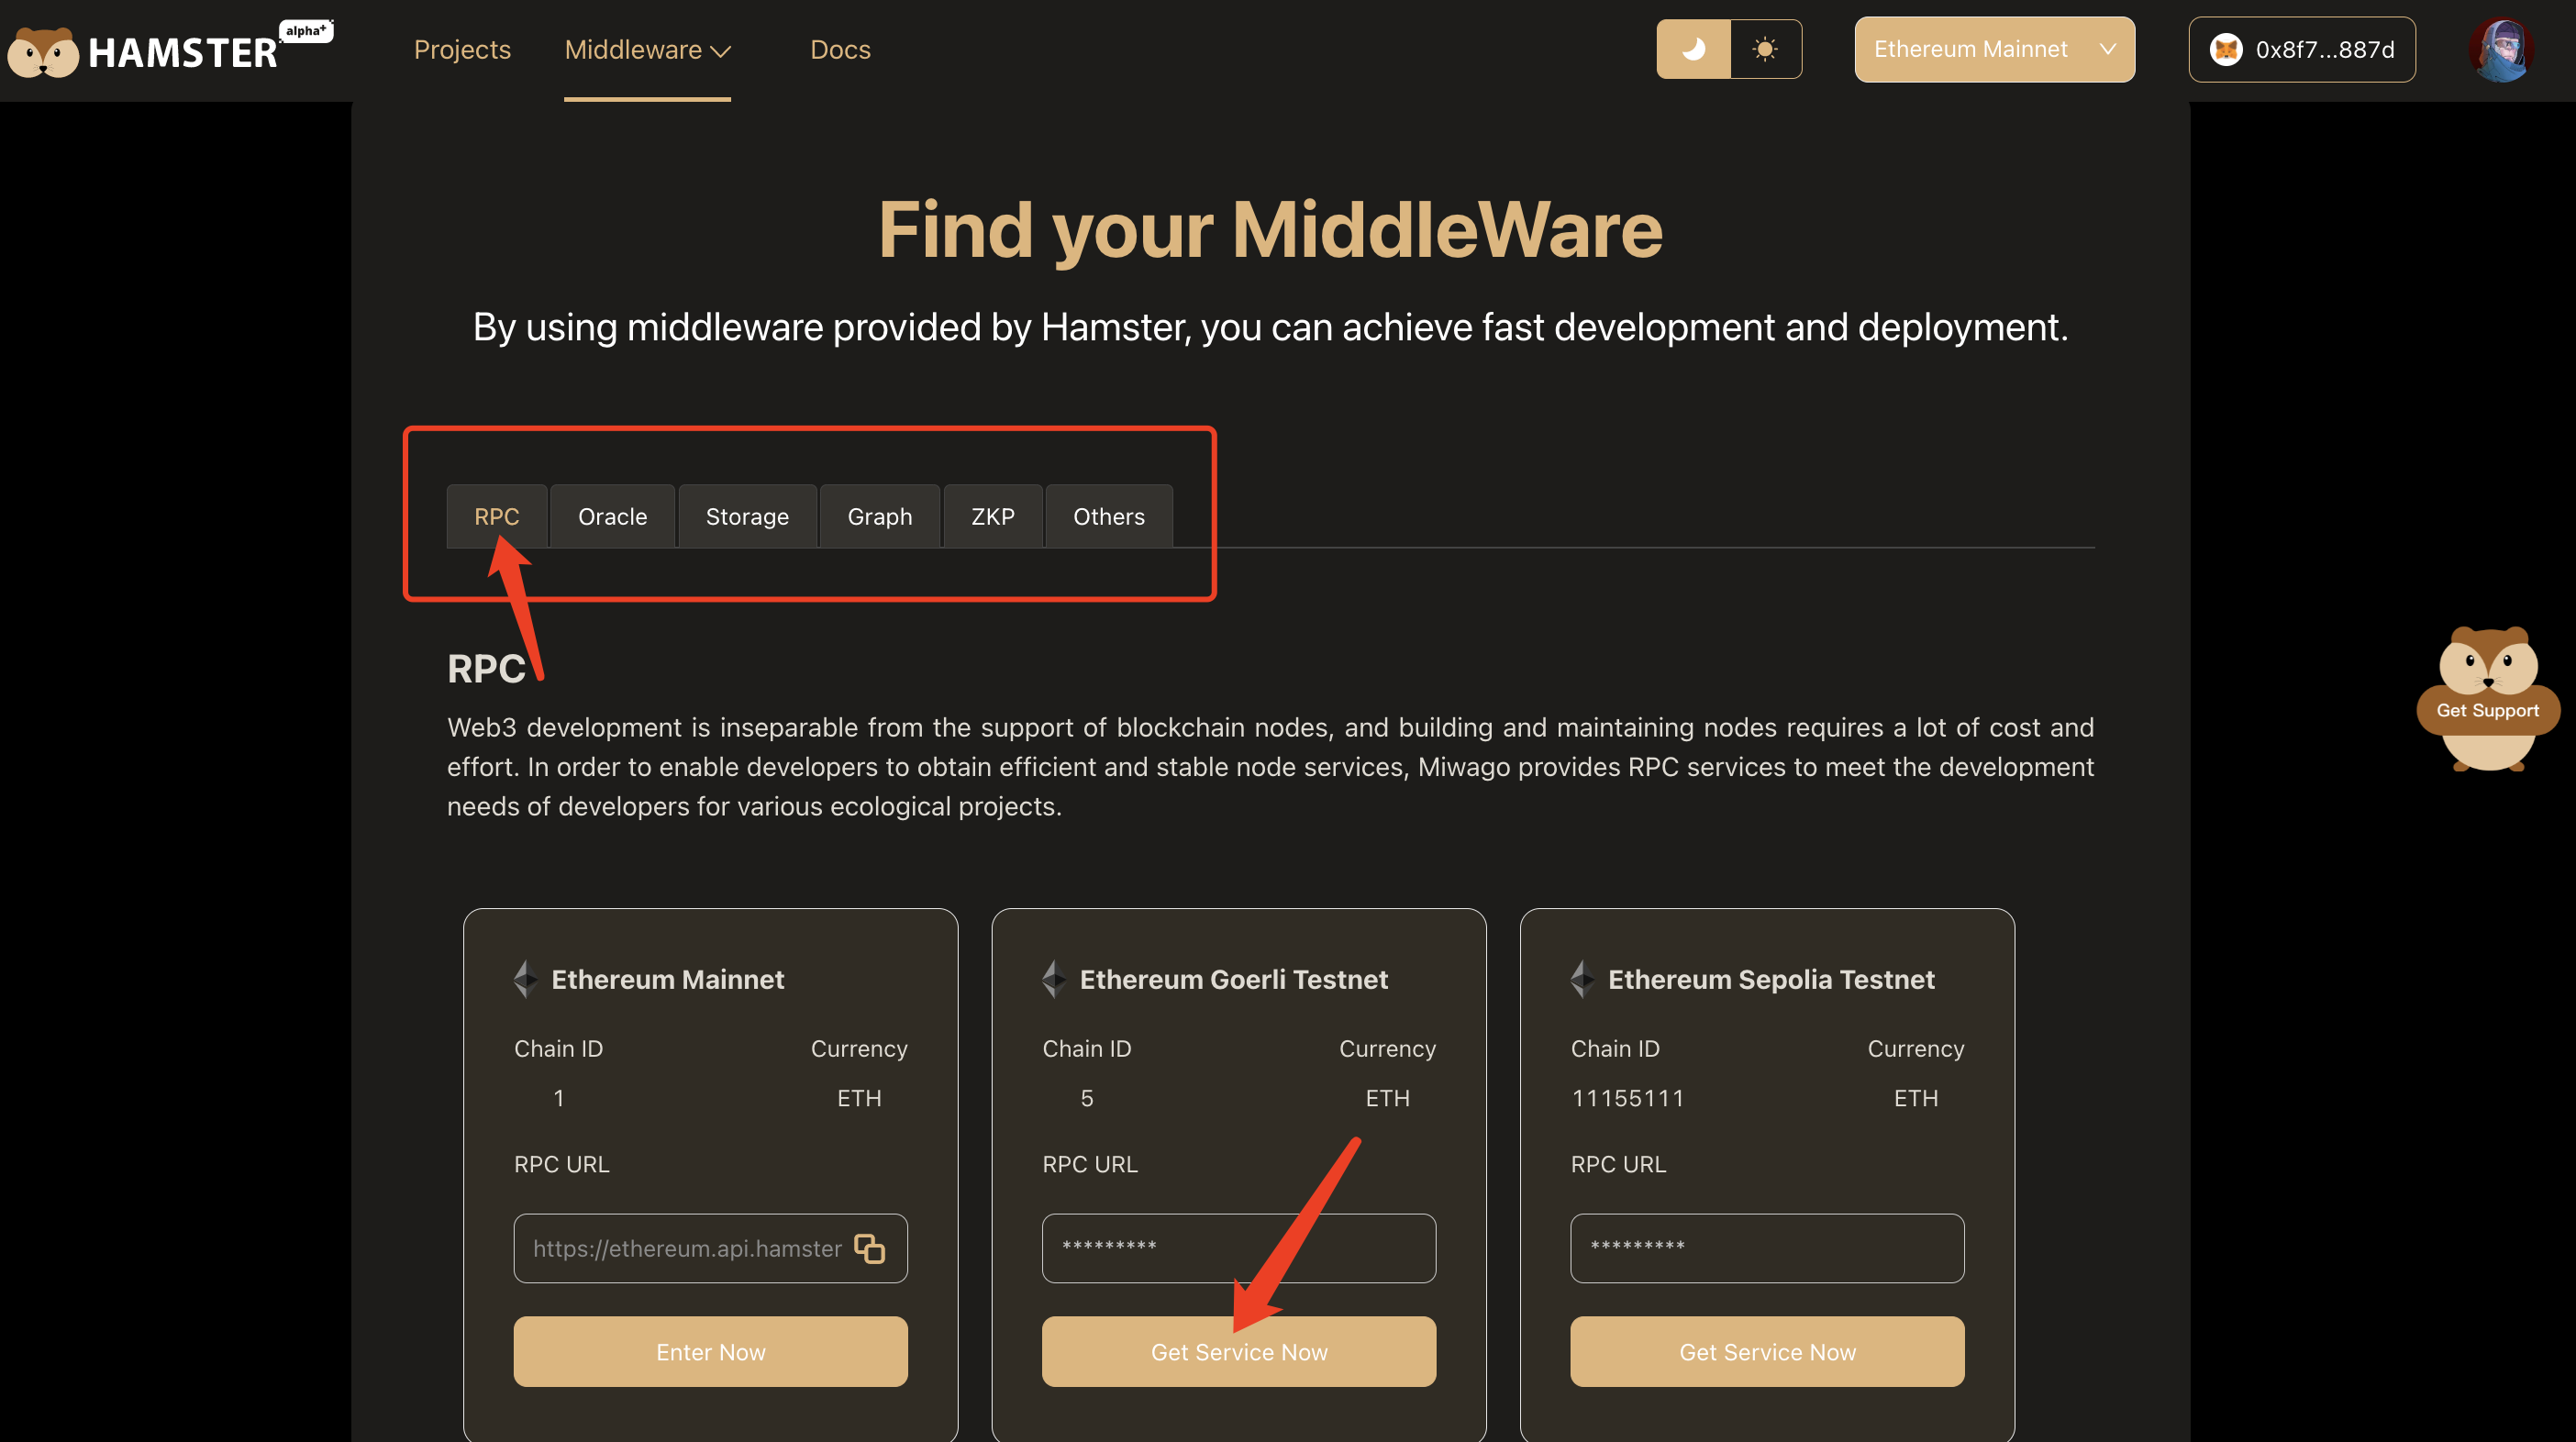This screenshot has height=1442, width=2576.
Task: Open the user avatar profile picture
Action: coord(2500,50)
